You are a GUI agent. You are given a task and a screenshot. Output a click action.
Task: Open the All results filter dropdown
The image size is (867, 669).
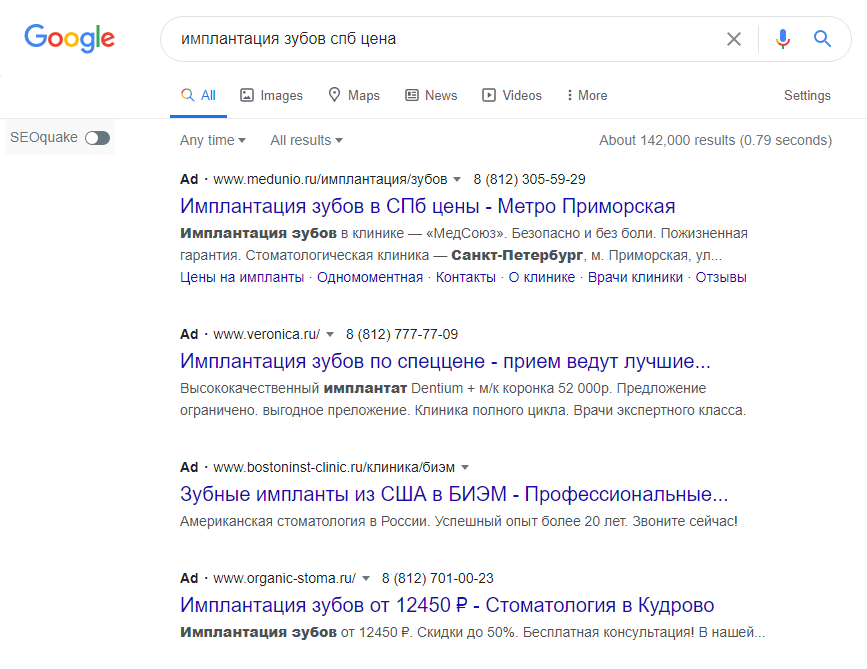coord(306,140)
